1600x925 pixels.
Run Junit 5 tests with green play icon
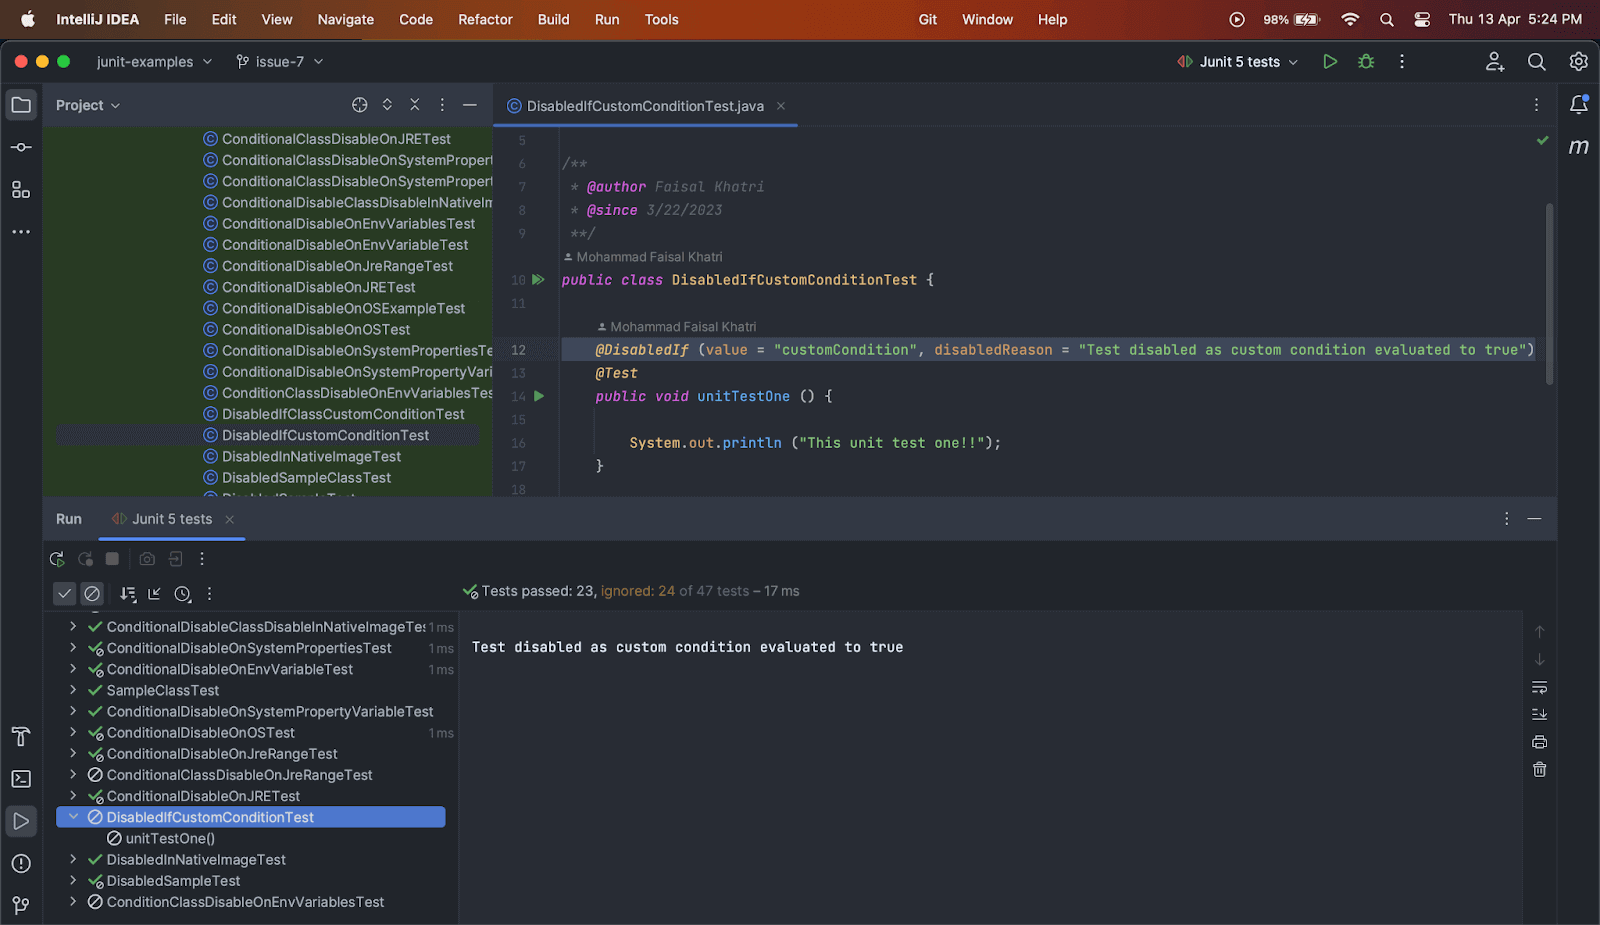tap(1330, 62)
